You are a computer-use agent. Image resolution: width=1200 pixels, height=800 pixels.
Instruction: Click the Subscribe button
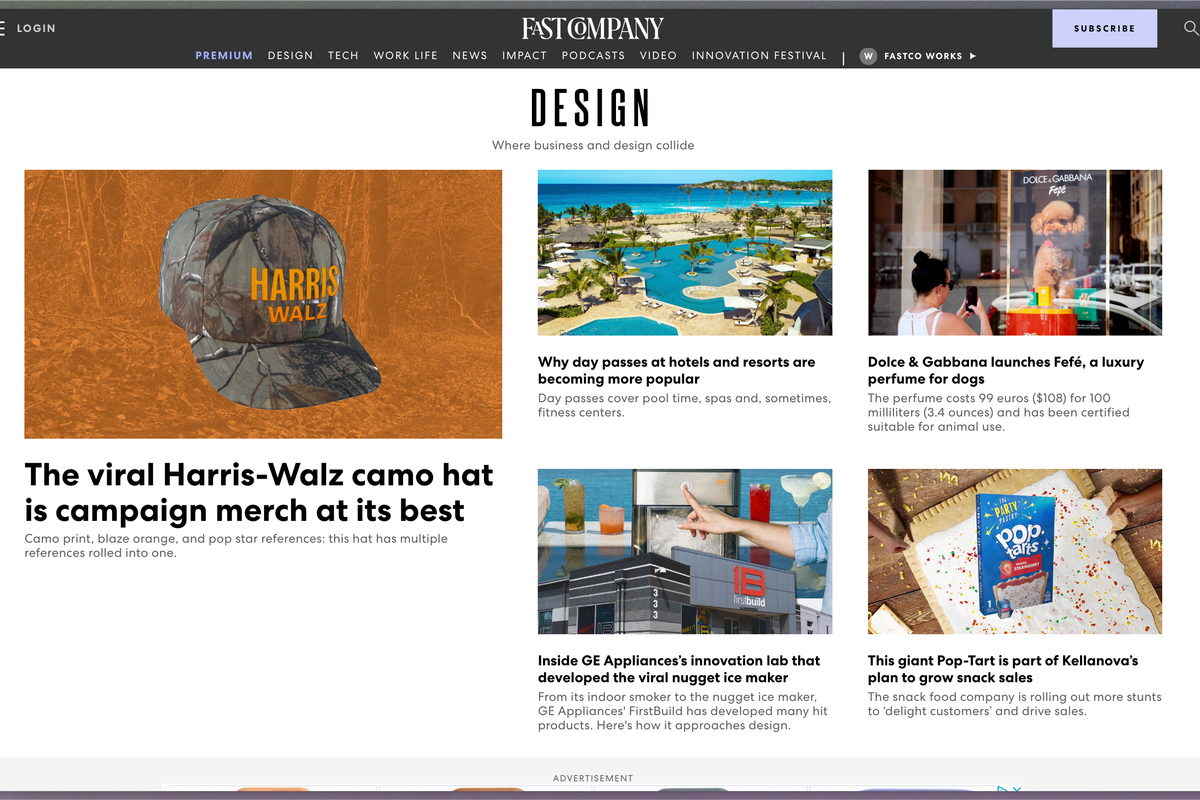[x=1104, y=28]
